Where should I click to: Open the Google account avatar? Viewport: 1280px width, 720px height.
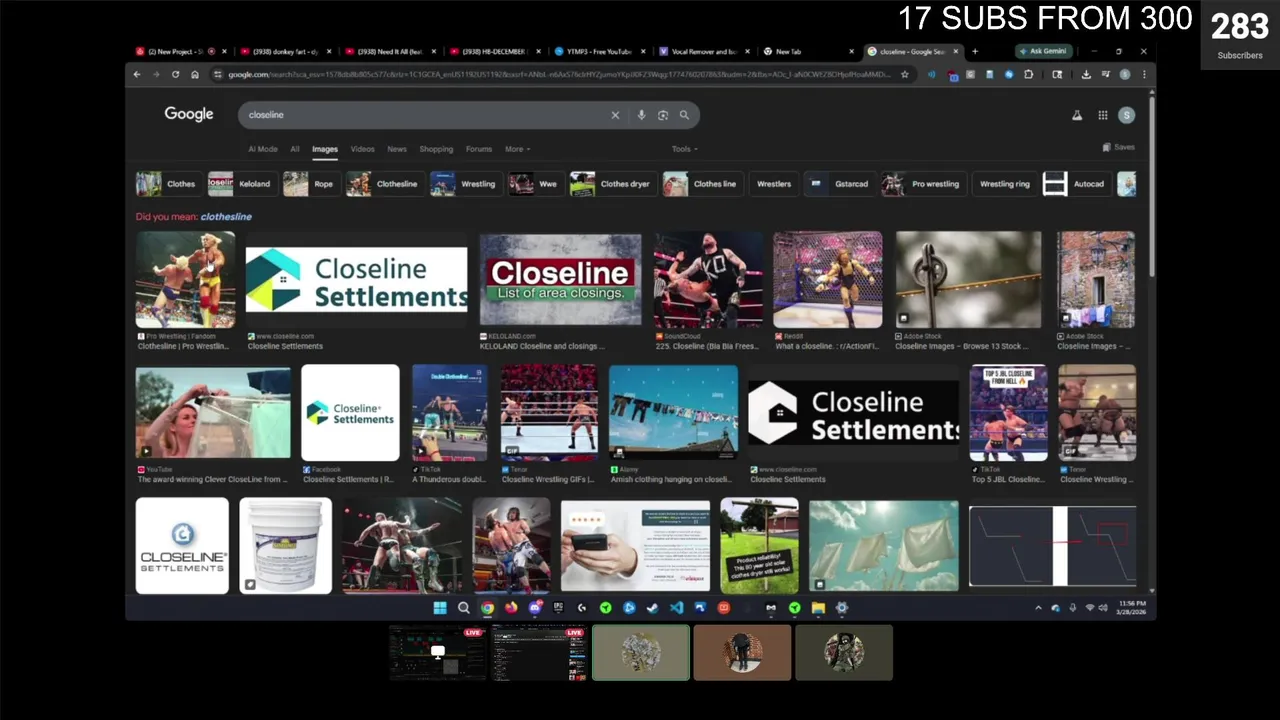1126,115
